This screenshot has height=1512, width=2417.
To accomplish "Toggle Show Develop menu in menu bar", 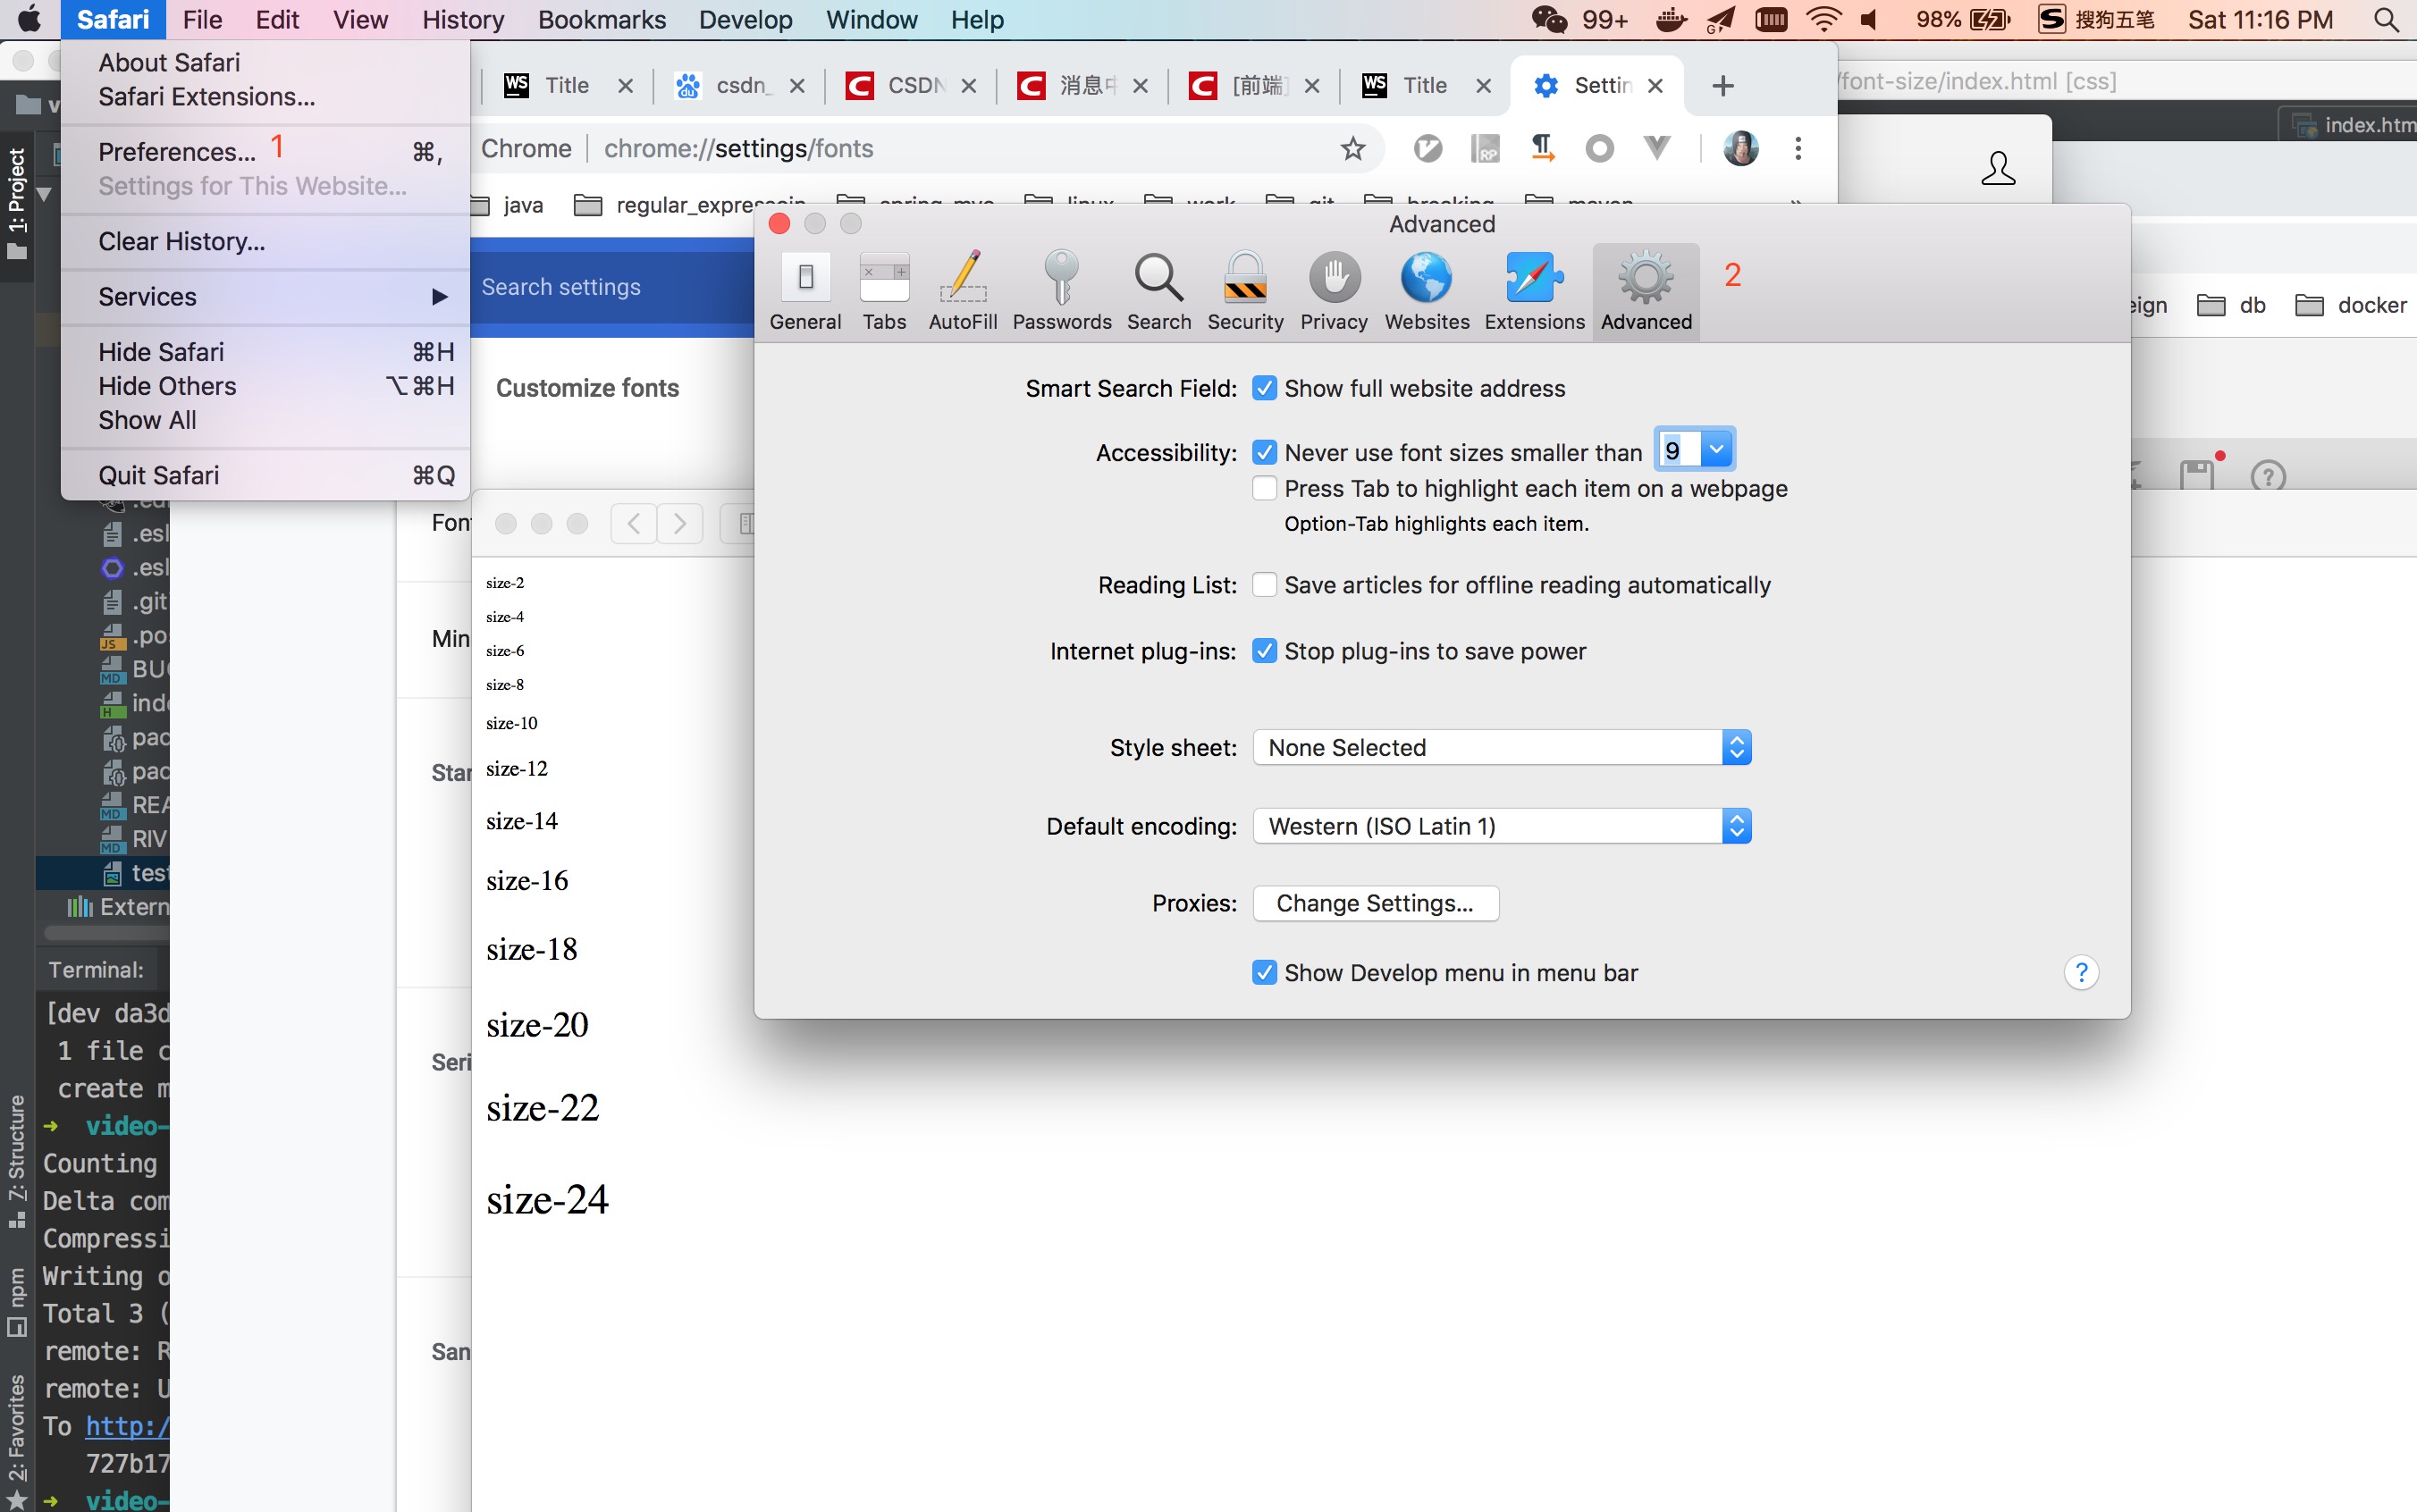I will [x=1265, y=973].
